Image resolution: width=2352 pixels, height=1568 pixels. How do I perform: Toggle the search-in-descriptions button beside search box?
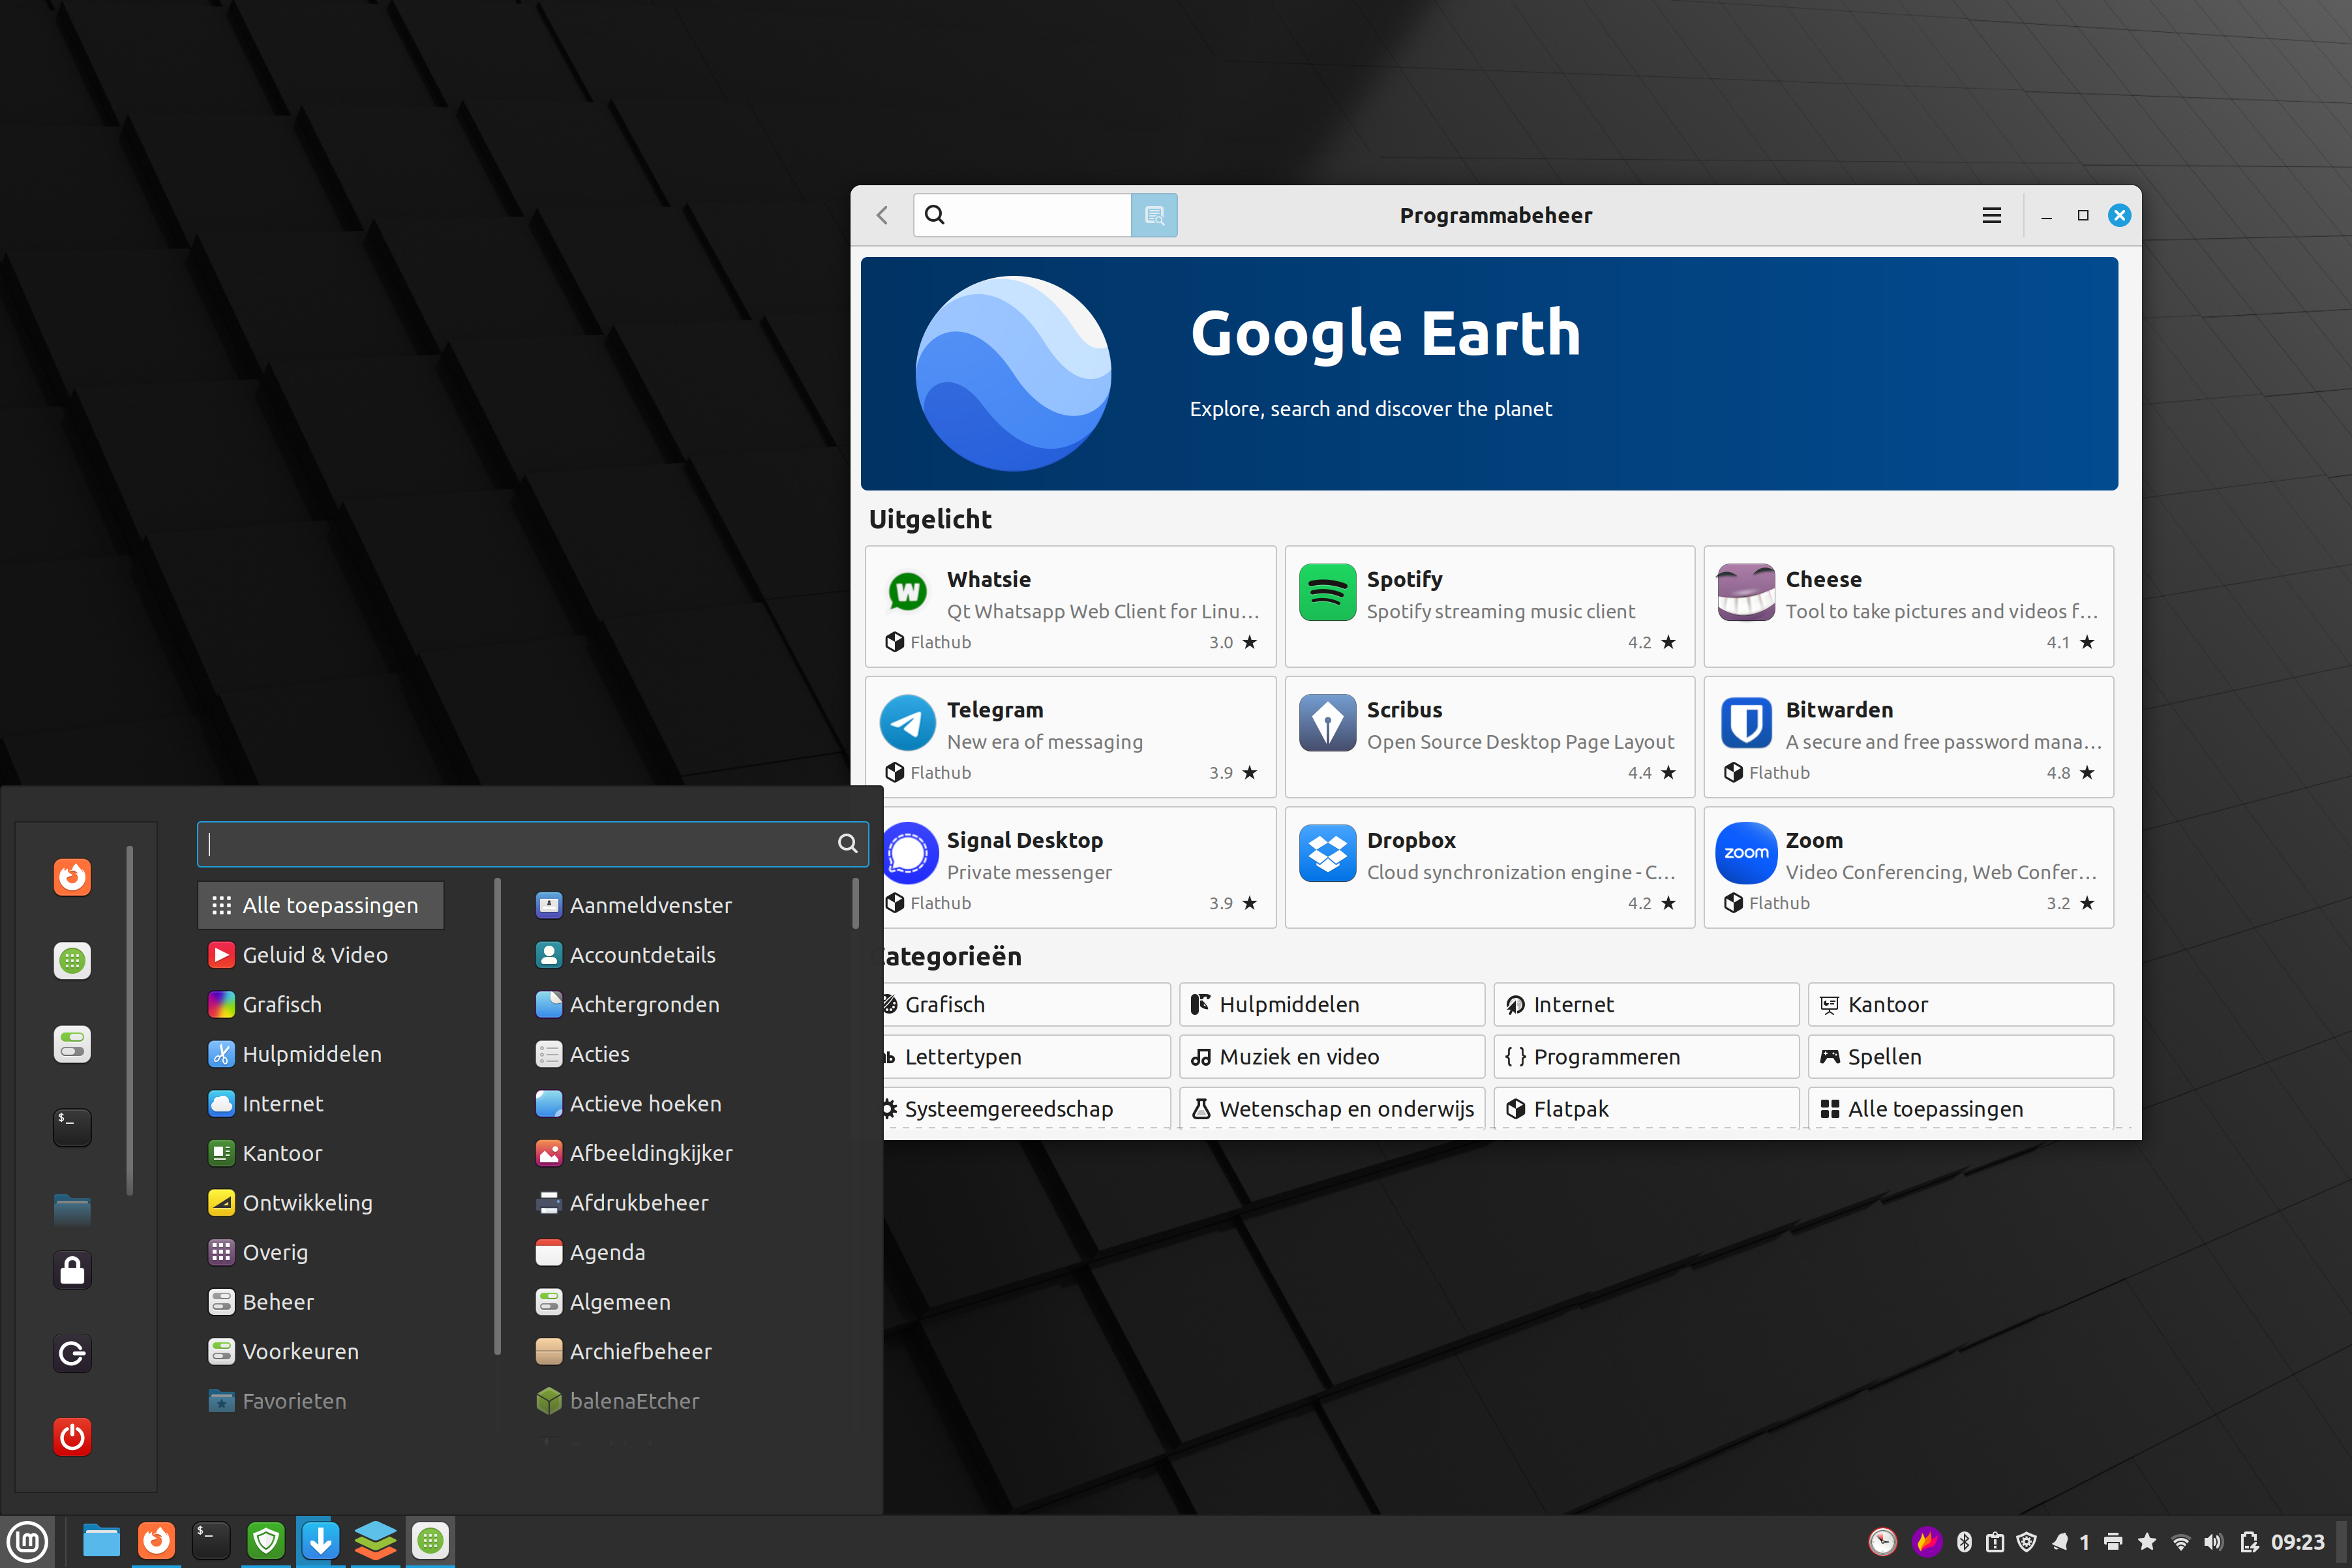point(1154,215)
